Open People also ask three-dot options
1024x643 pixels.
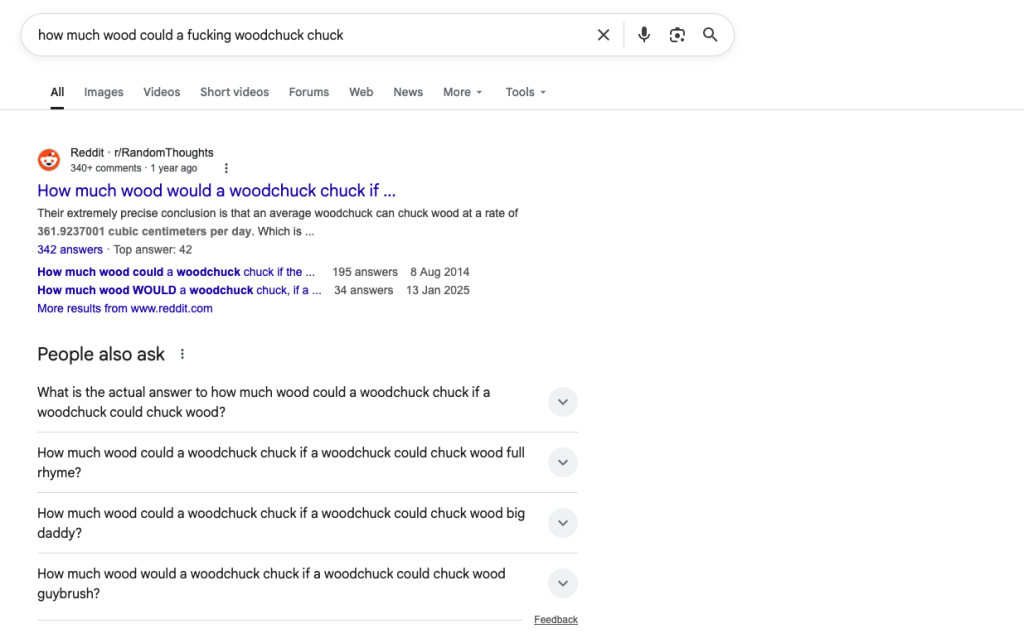click(x=182, y=354)
